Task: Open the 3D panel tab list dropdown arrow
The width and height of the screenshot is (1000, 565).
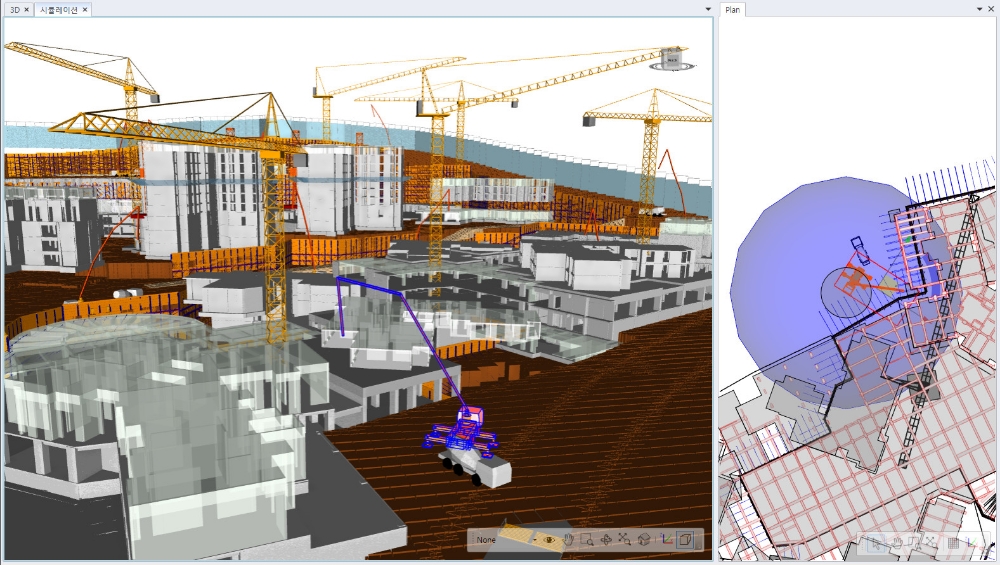Action: [708, 9]
